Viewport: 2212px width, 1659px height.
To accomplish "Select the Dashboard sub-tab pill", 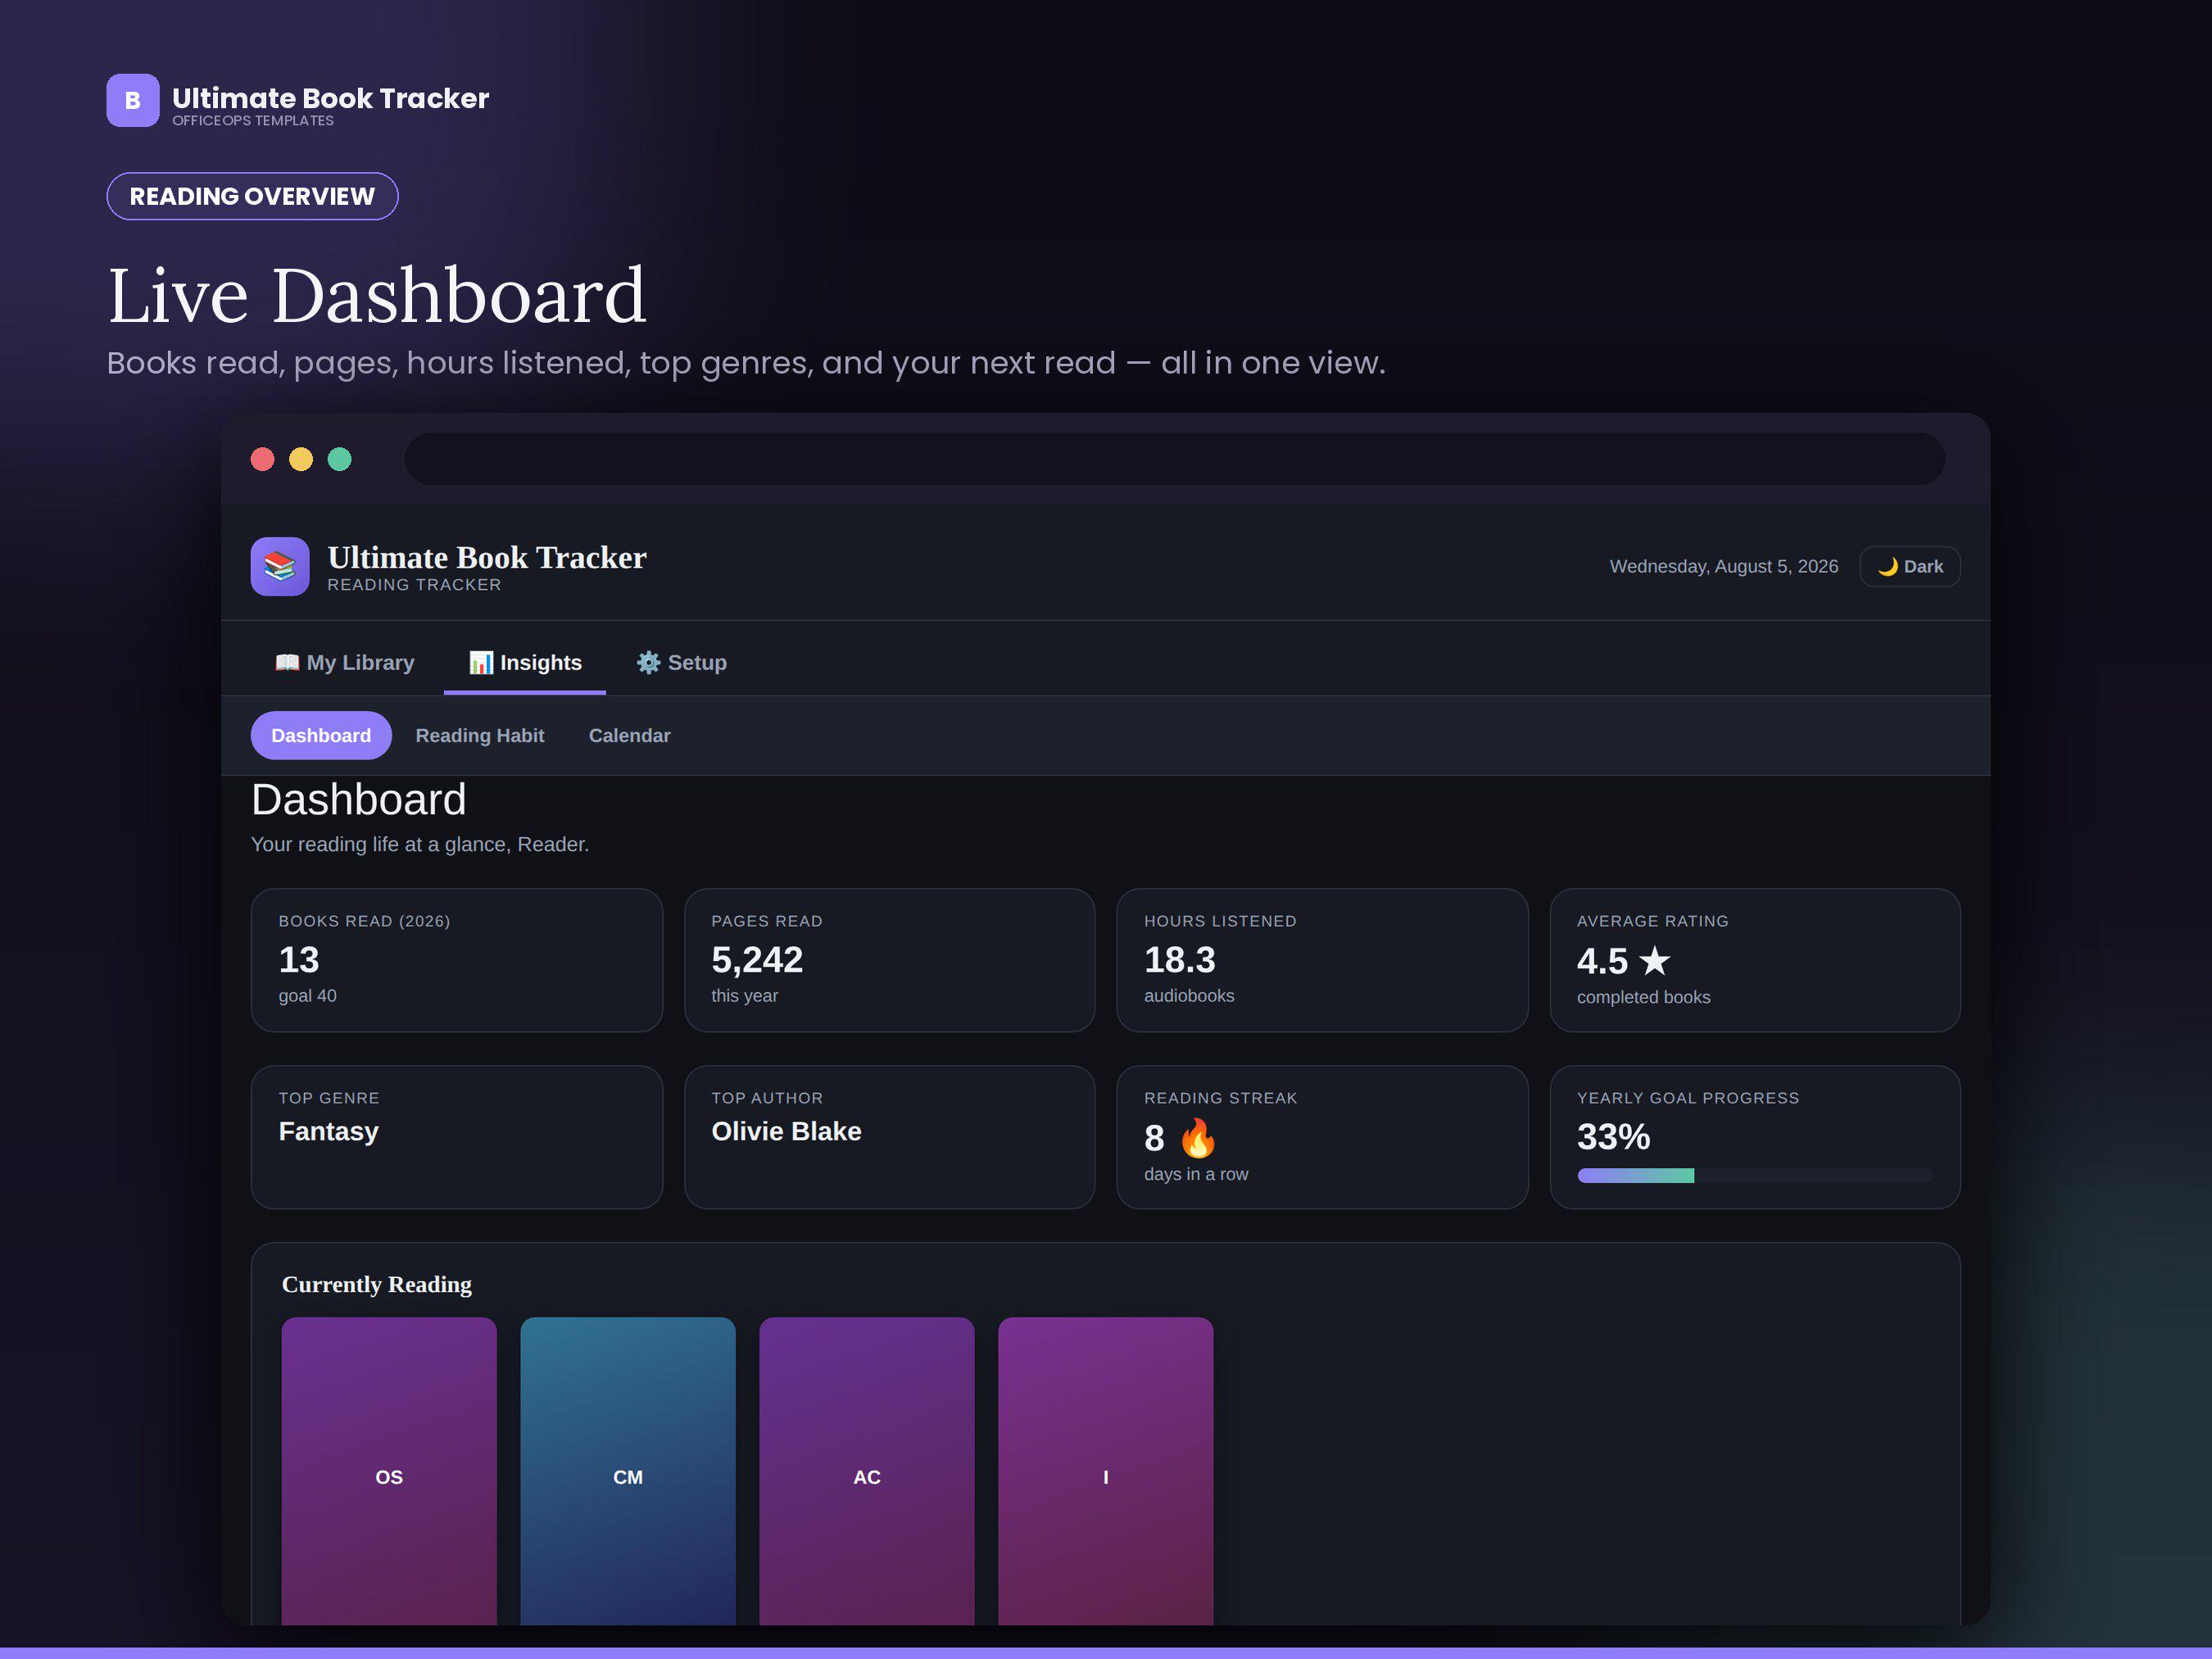I will (321, 735).
